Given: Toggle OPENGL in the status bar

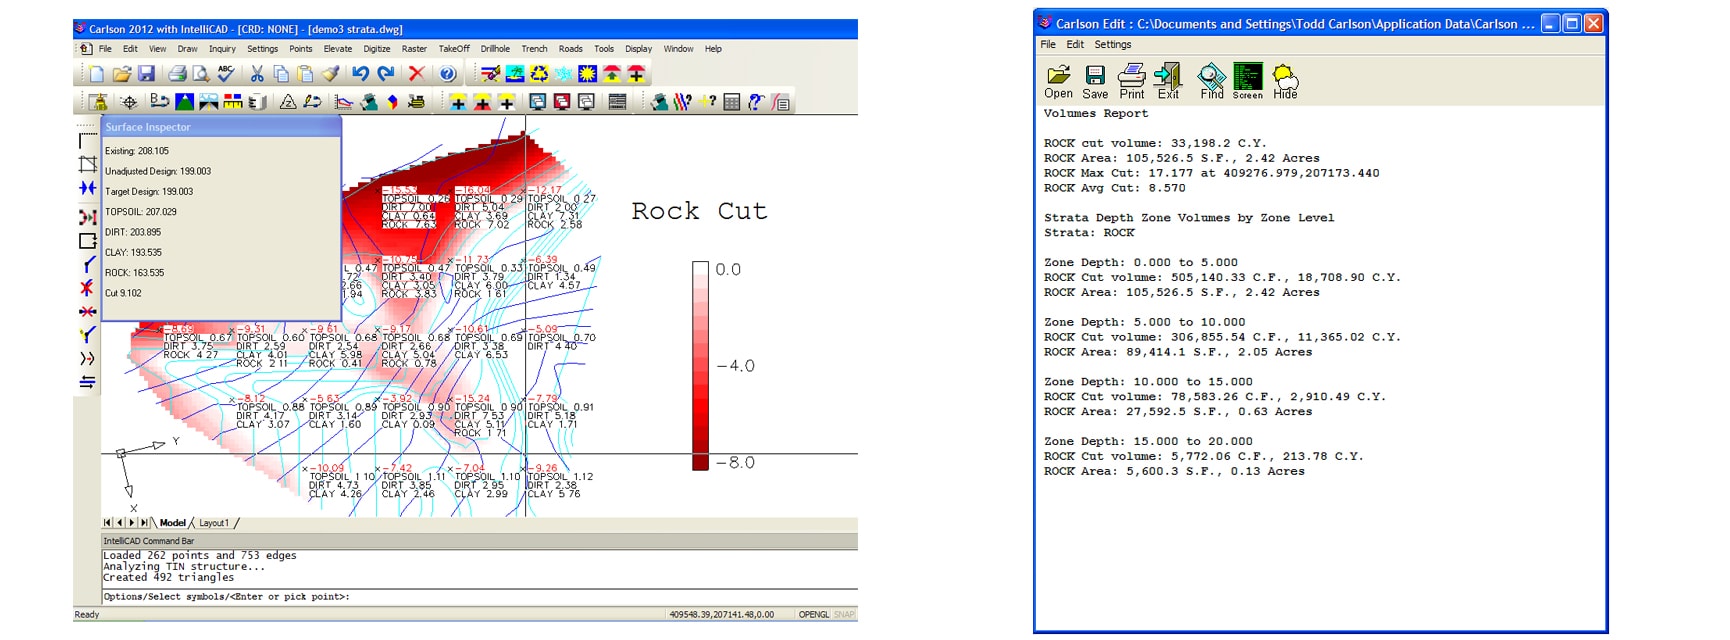Looking at the screenshot, I should pos(813,614).
